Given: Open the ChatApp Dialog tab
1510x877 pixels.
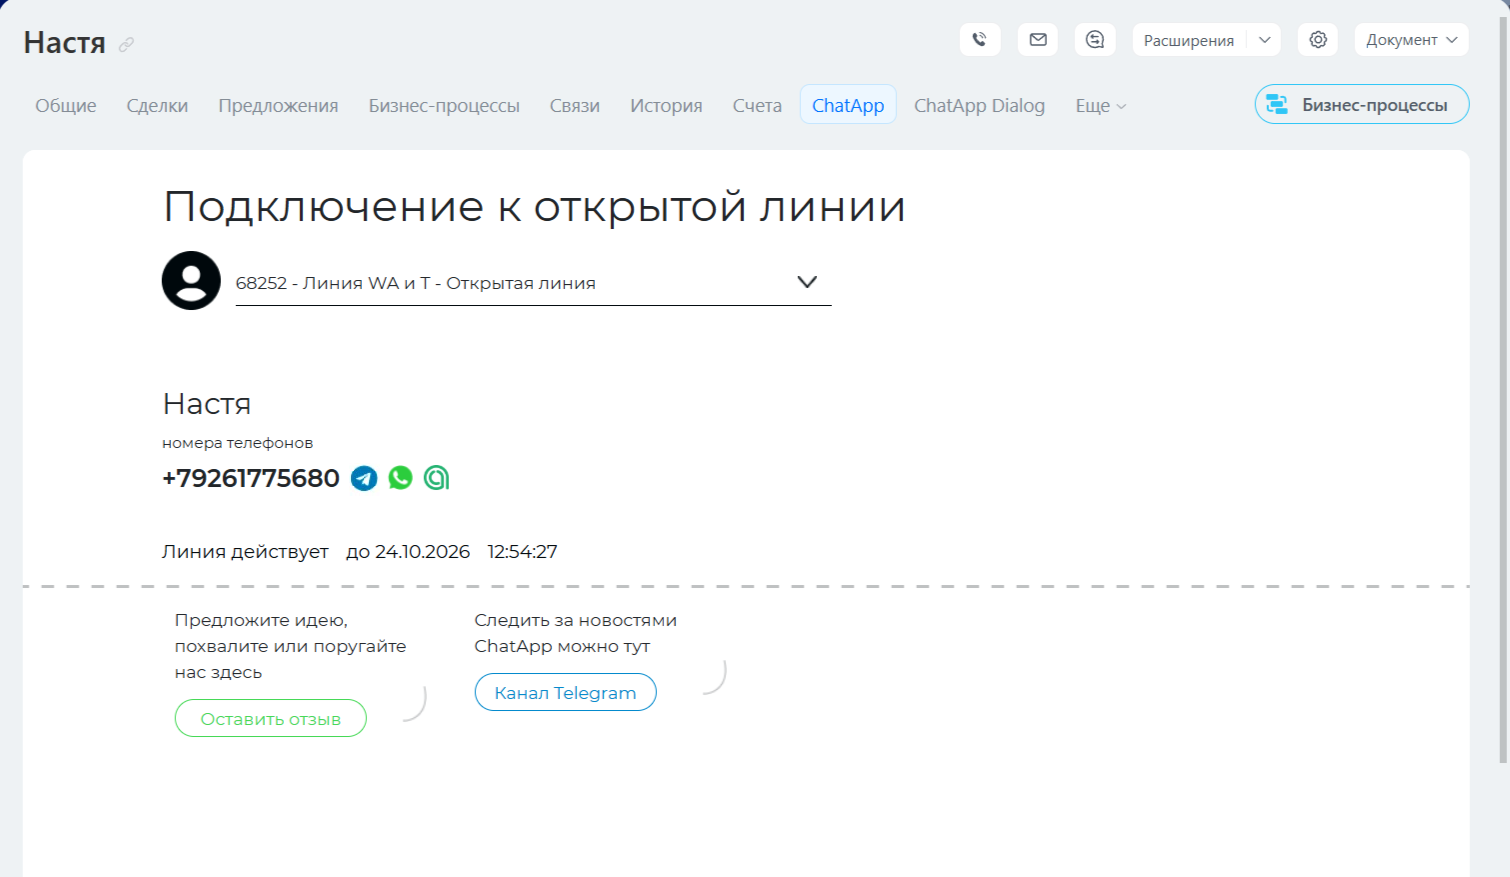Looking at the screenshot, I should (x=978, y=106).
